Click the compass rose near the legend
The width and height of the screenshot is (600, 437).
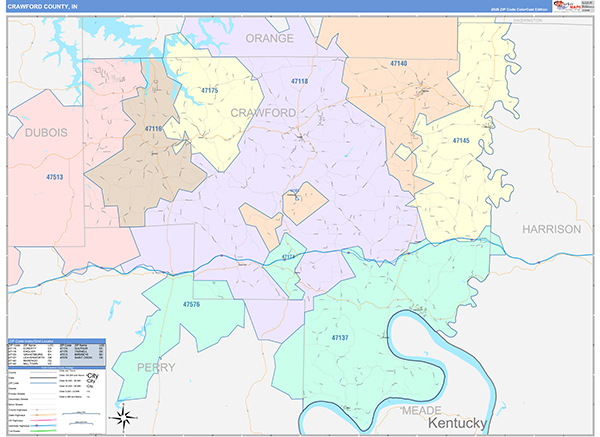click(123, 418)
